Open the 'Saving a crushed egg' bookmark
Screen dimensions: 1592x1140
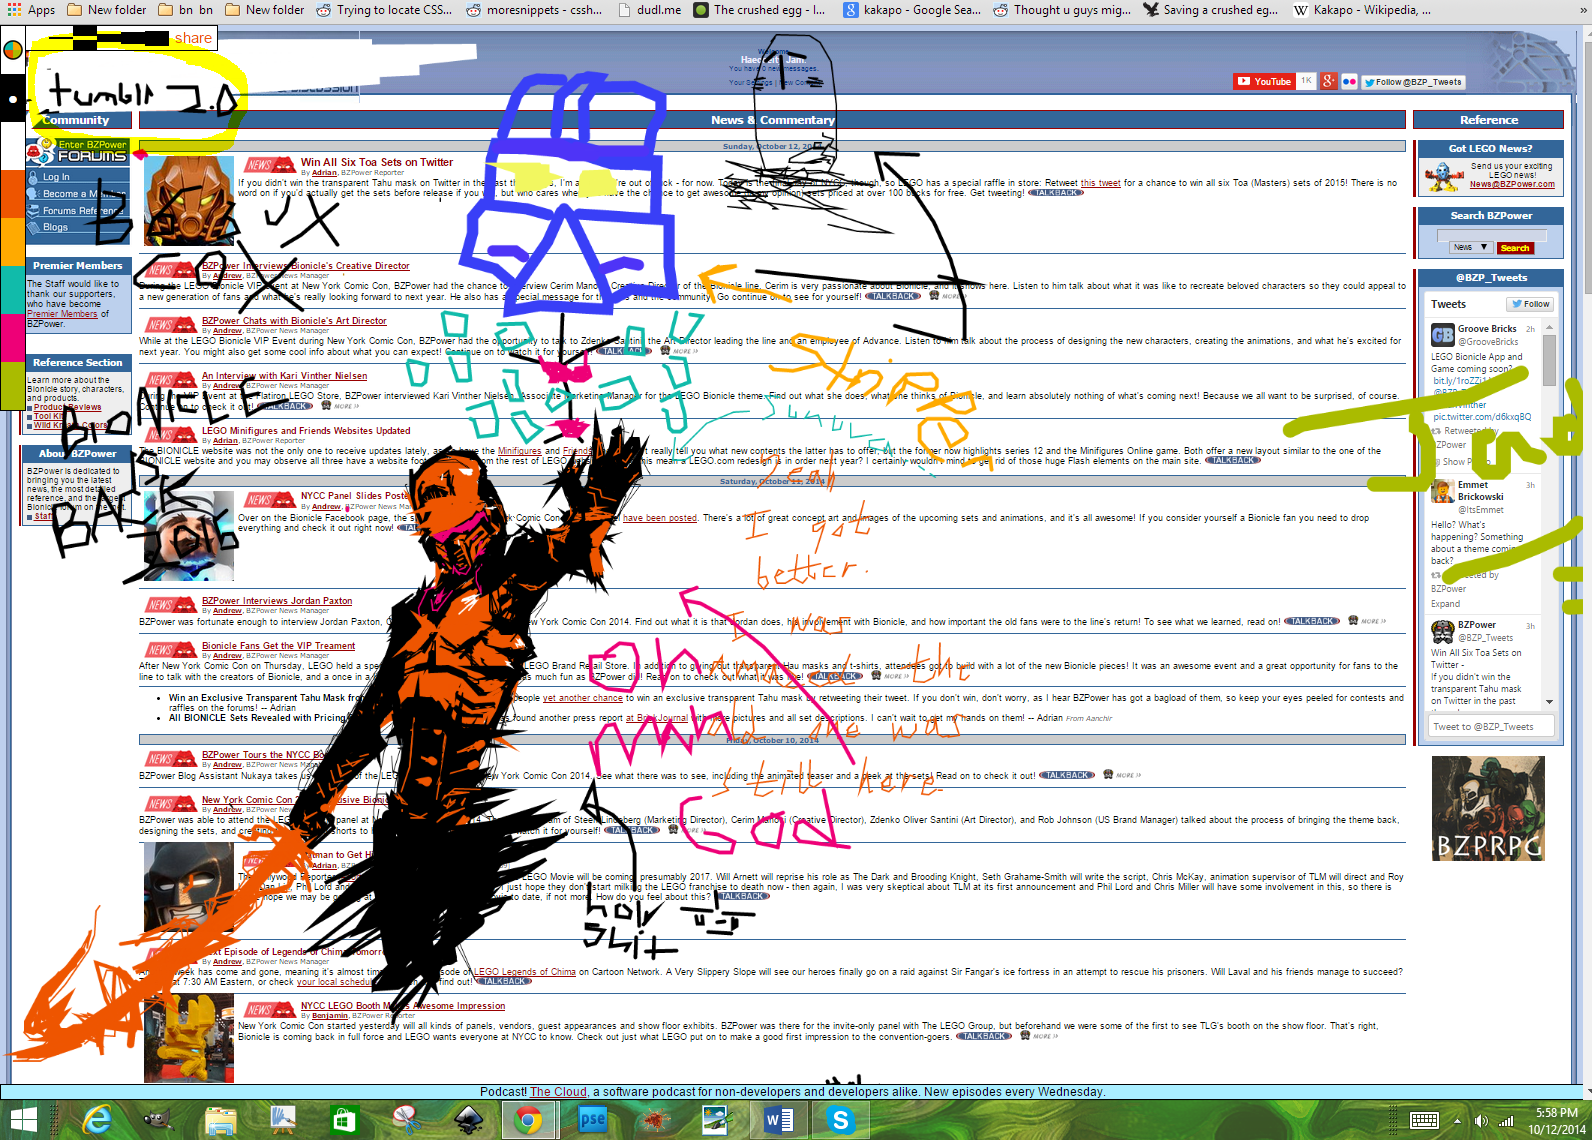[1211, 10]
